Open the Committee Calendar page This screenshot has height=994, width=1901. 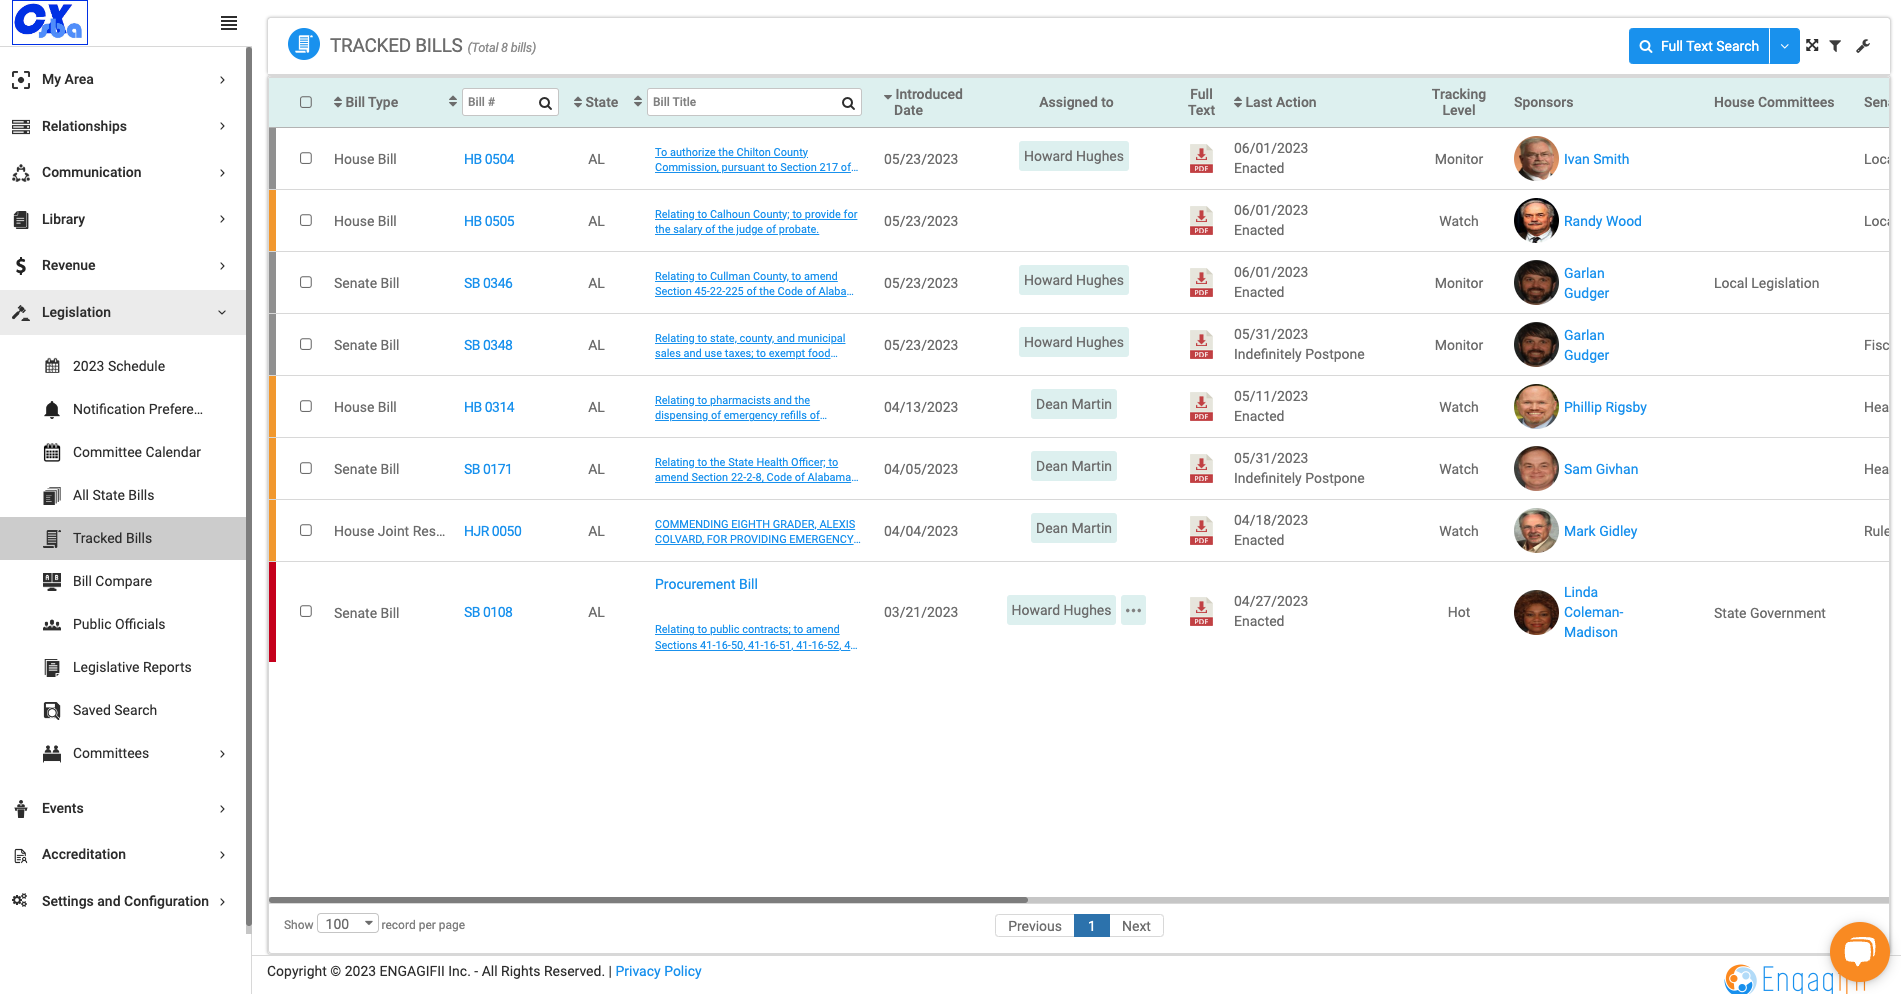coord(137,452)
